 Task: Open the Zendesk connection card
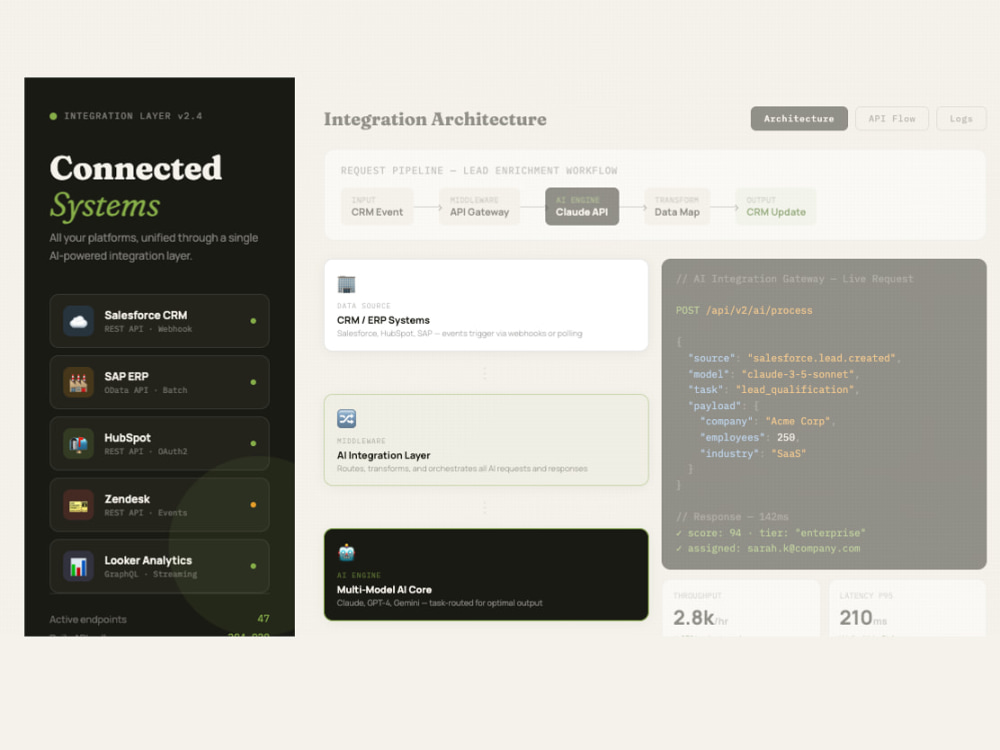[x=159, y=504]
